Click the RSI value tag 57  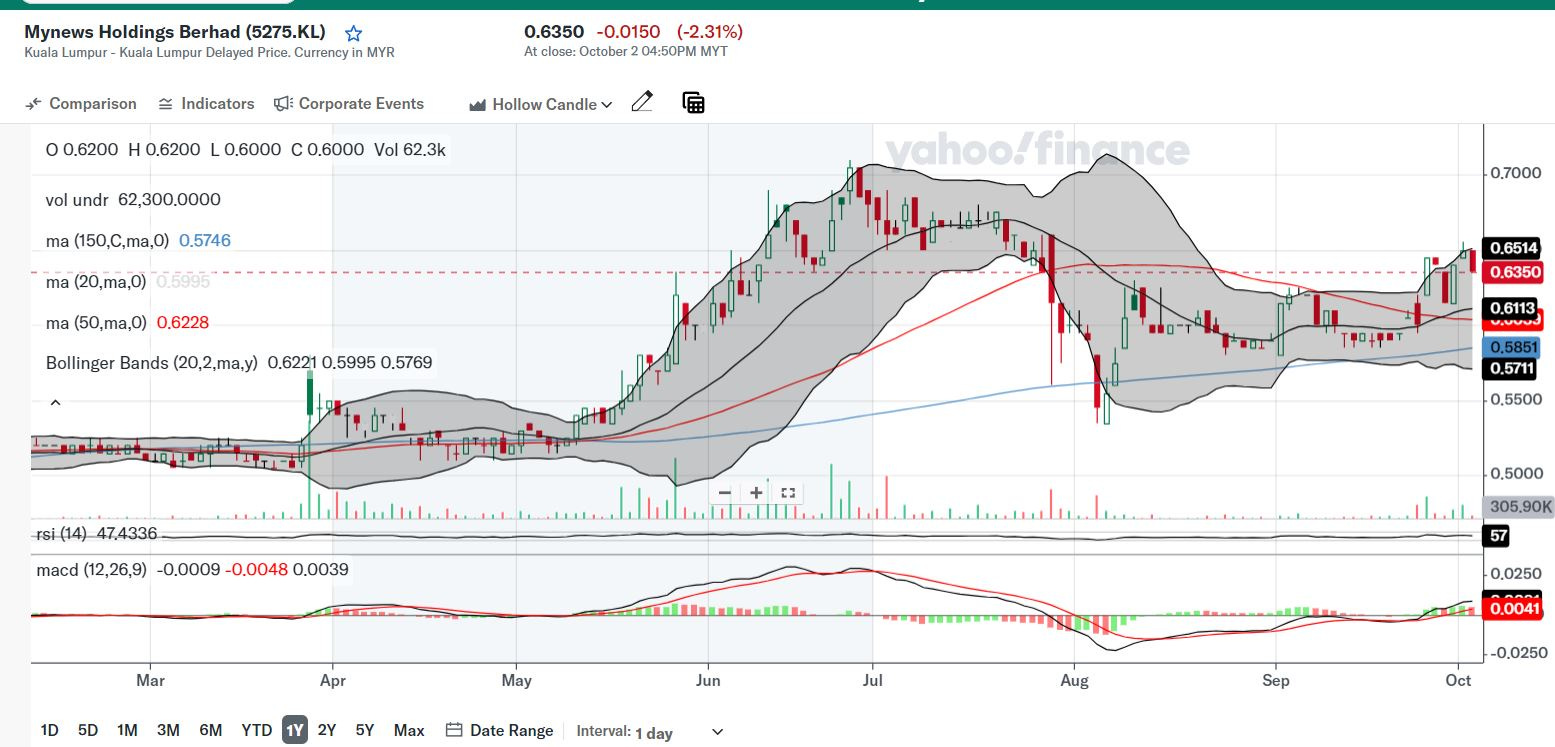(x=1498, y=536)
